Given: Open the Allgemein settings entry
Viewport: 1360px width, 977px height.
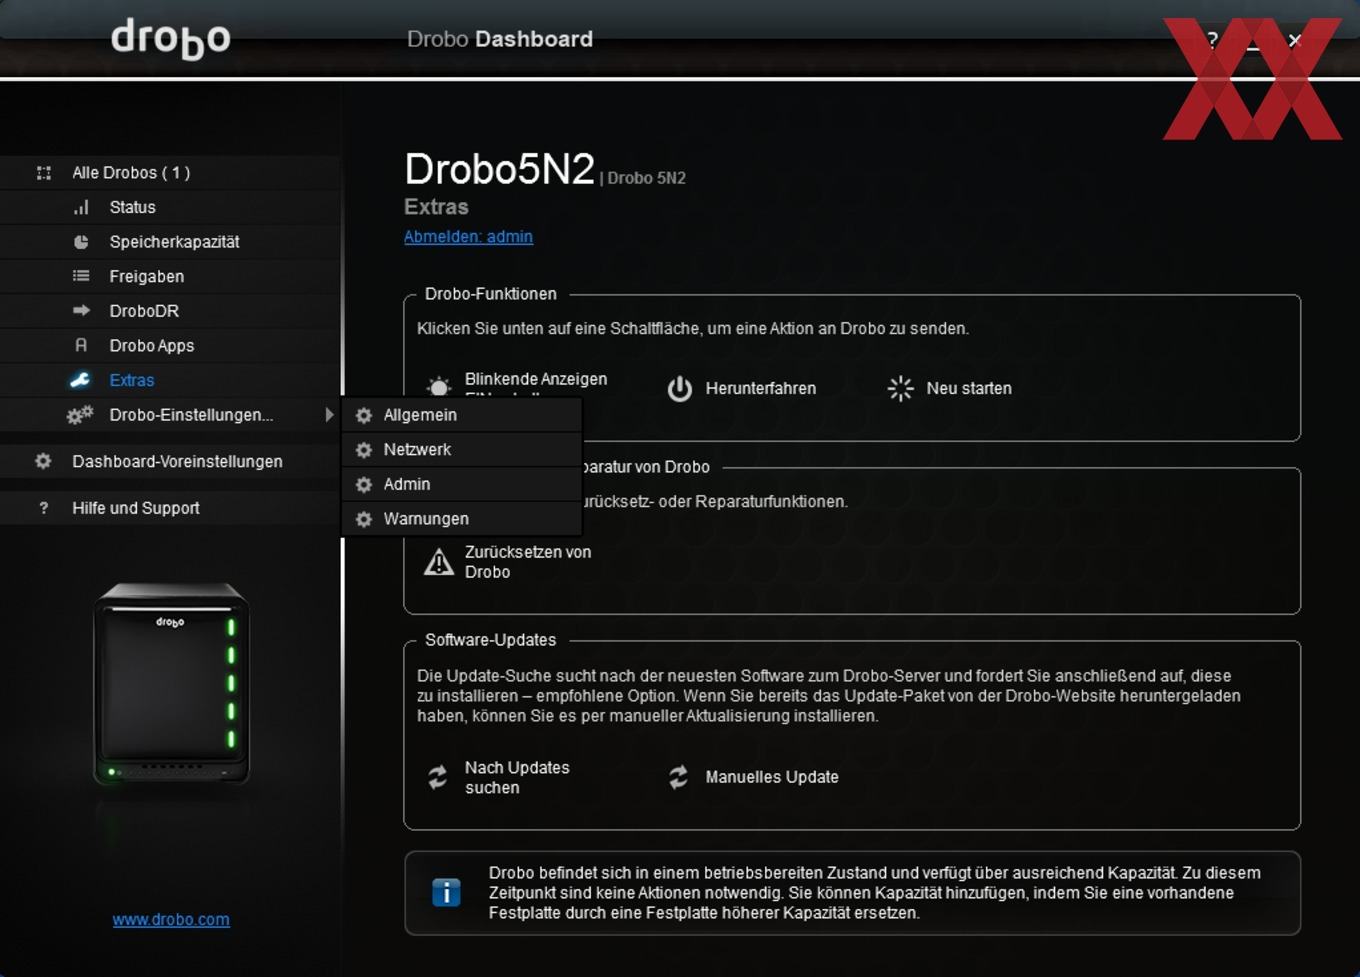Looking at the screenshot, I should click(462, 415).
